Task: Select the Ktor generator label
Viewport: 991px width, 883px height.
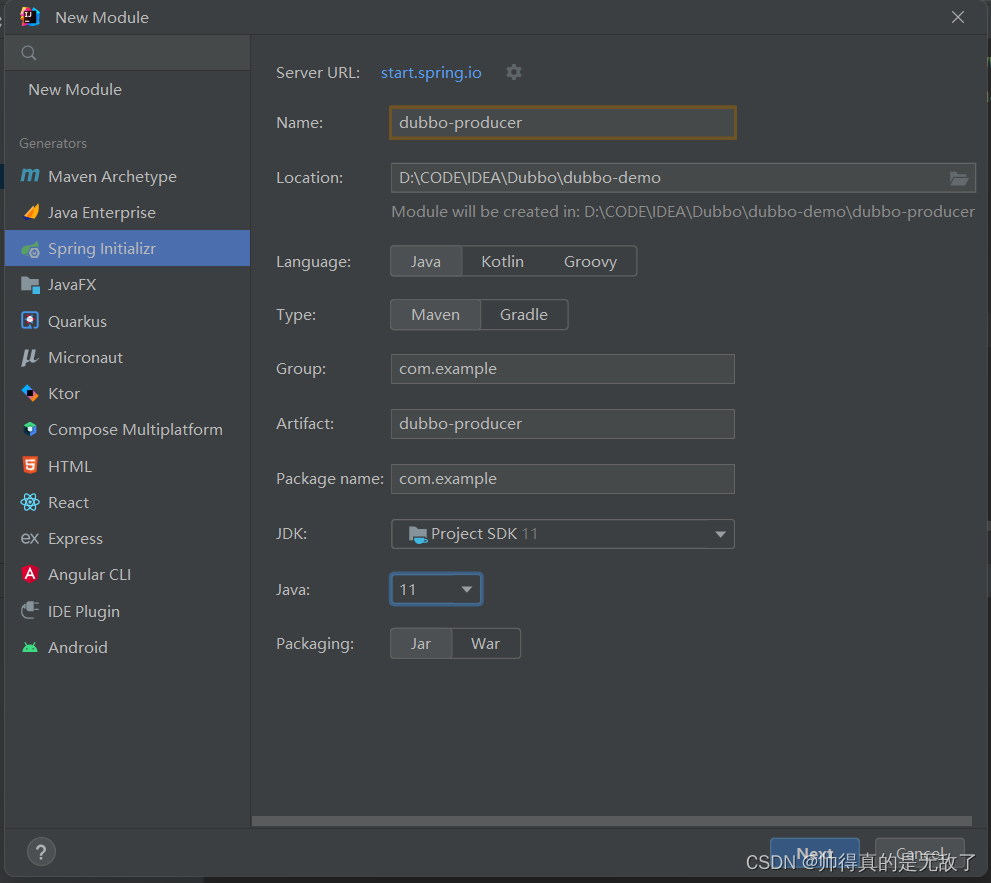Action: click(x=64, y=394)
